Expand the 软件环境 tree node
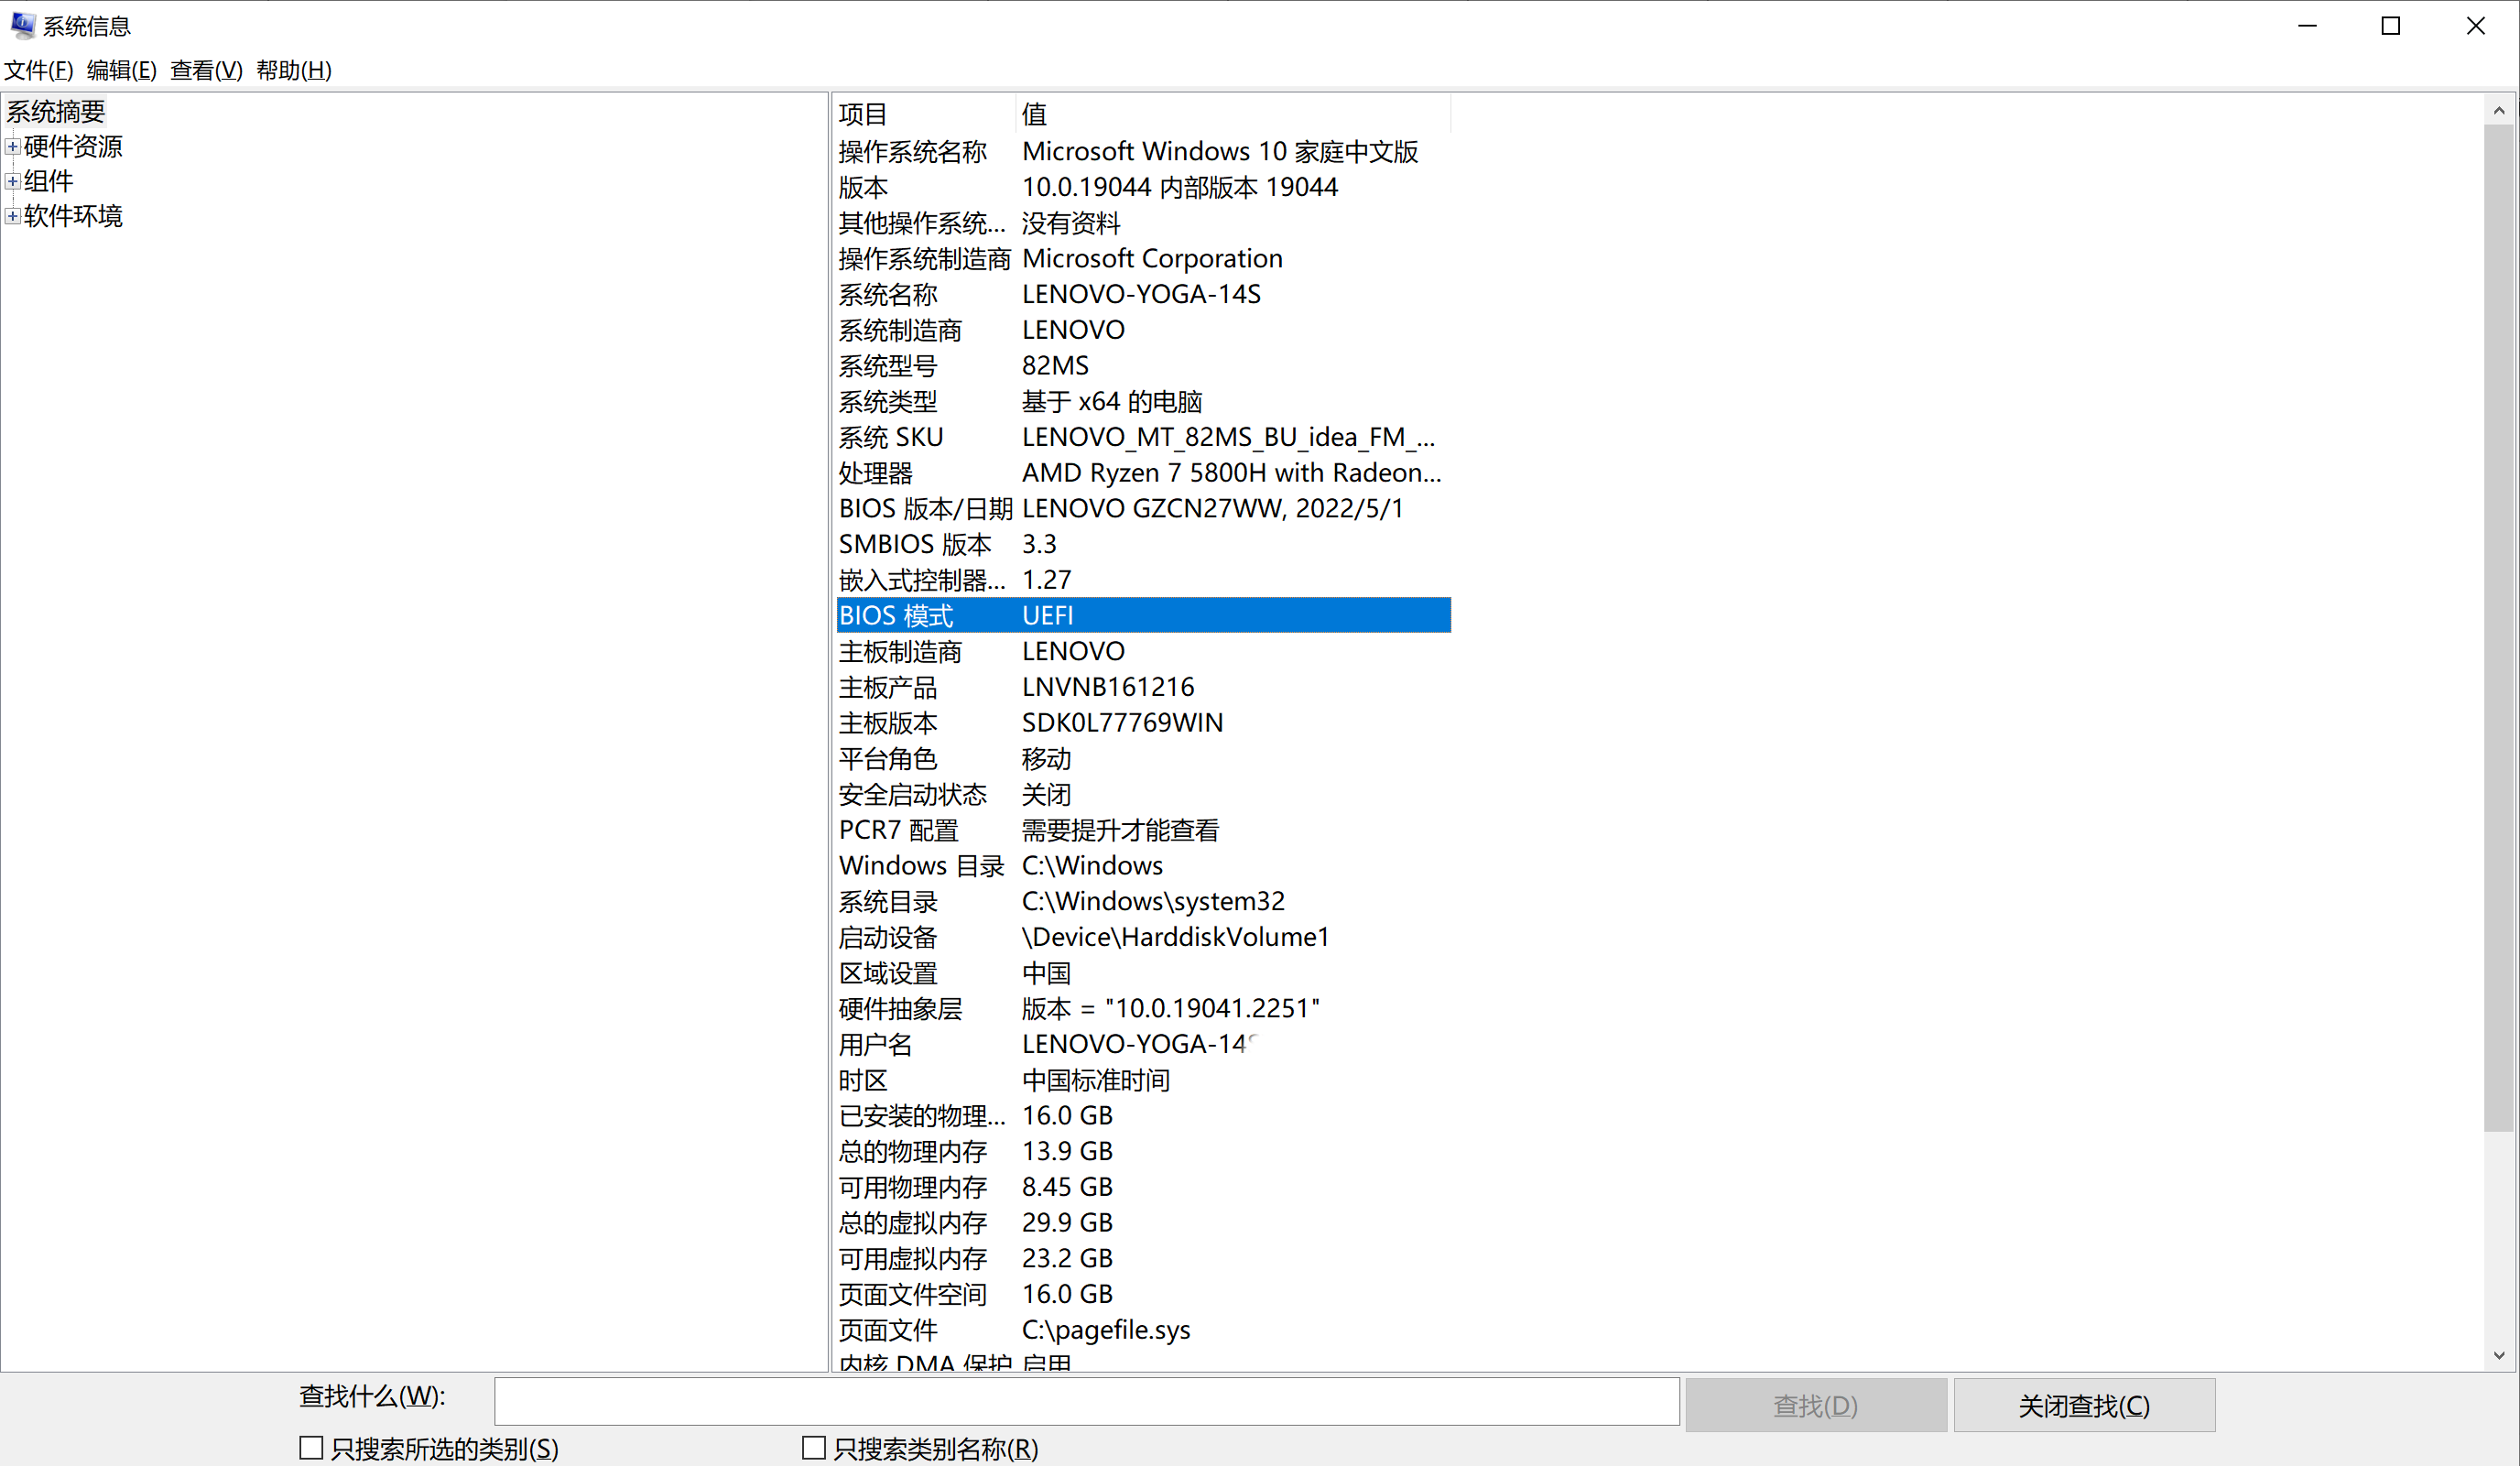The width and height of the screenshot is (2520, 1466). (11, 216)
